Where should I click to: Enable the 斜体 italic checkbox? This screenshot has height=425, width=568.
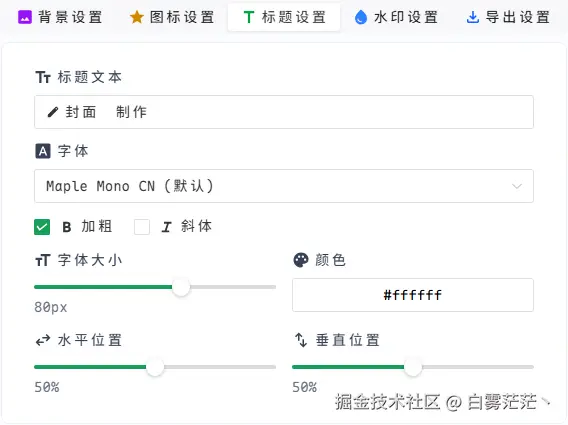point(142,227)
